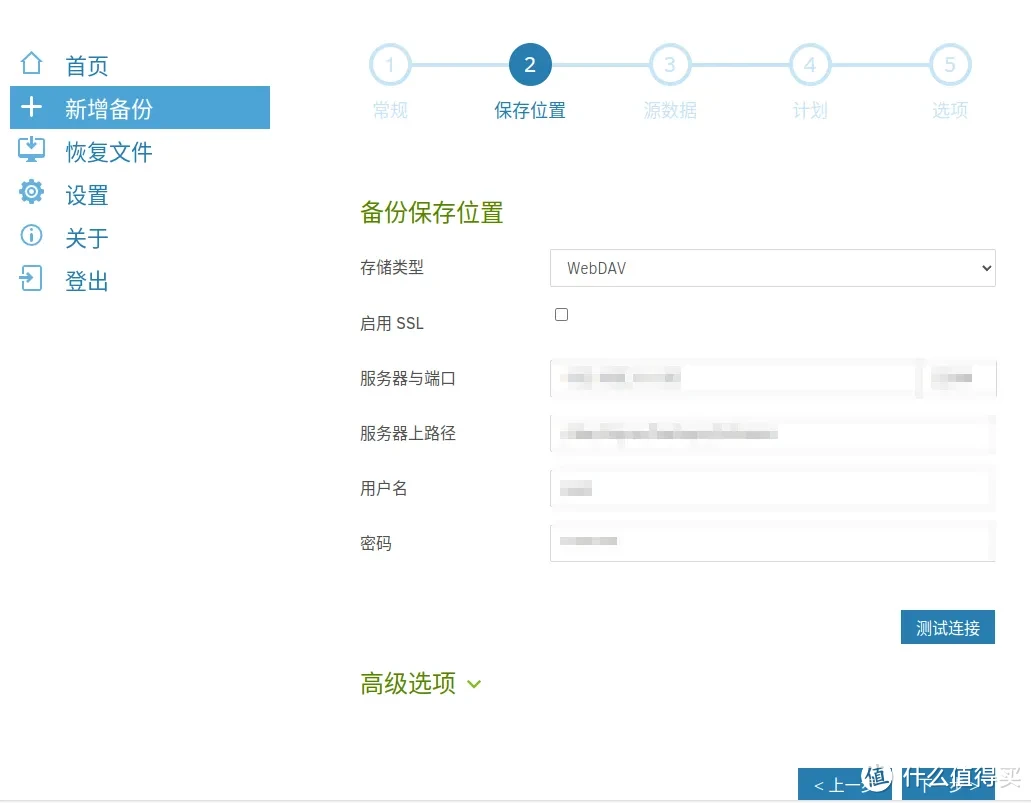1031x803 pixels.
Task: Click the 上一步 button at bottom
Action: click(x=845, y=784)
